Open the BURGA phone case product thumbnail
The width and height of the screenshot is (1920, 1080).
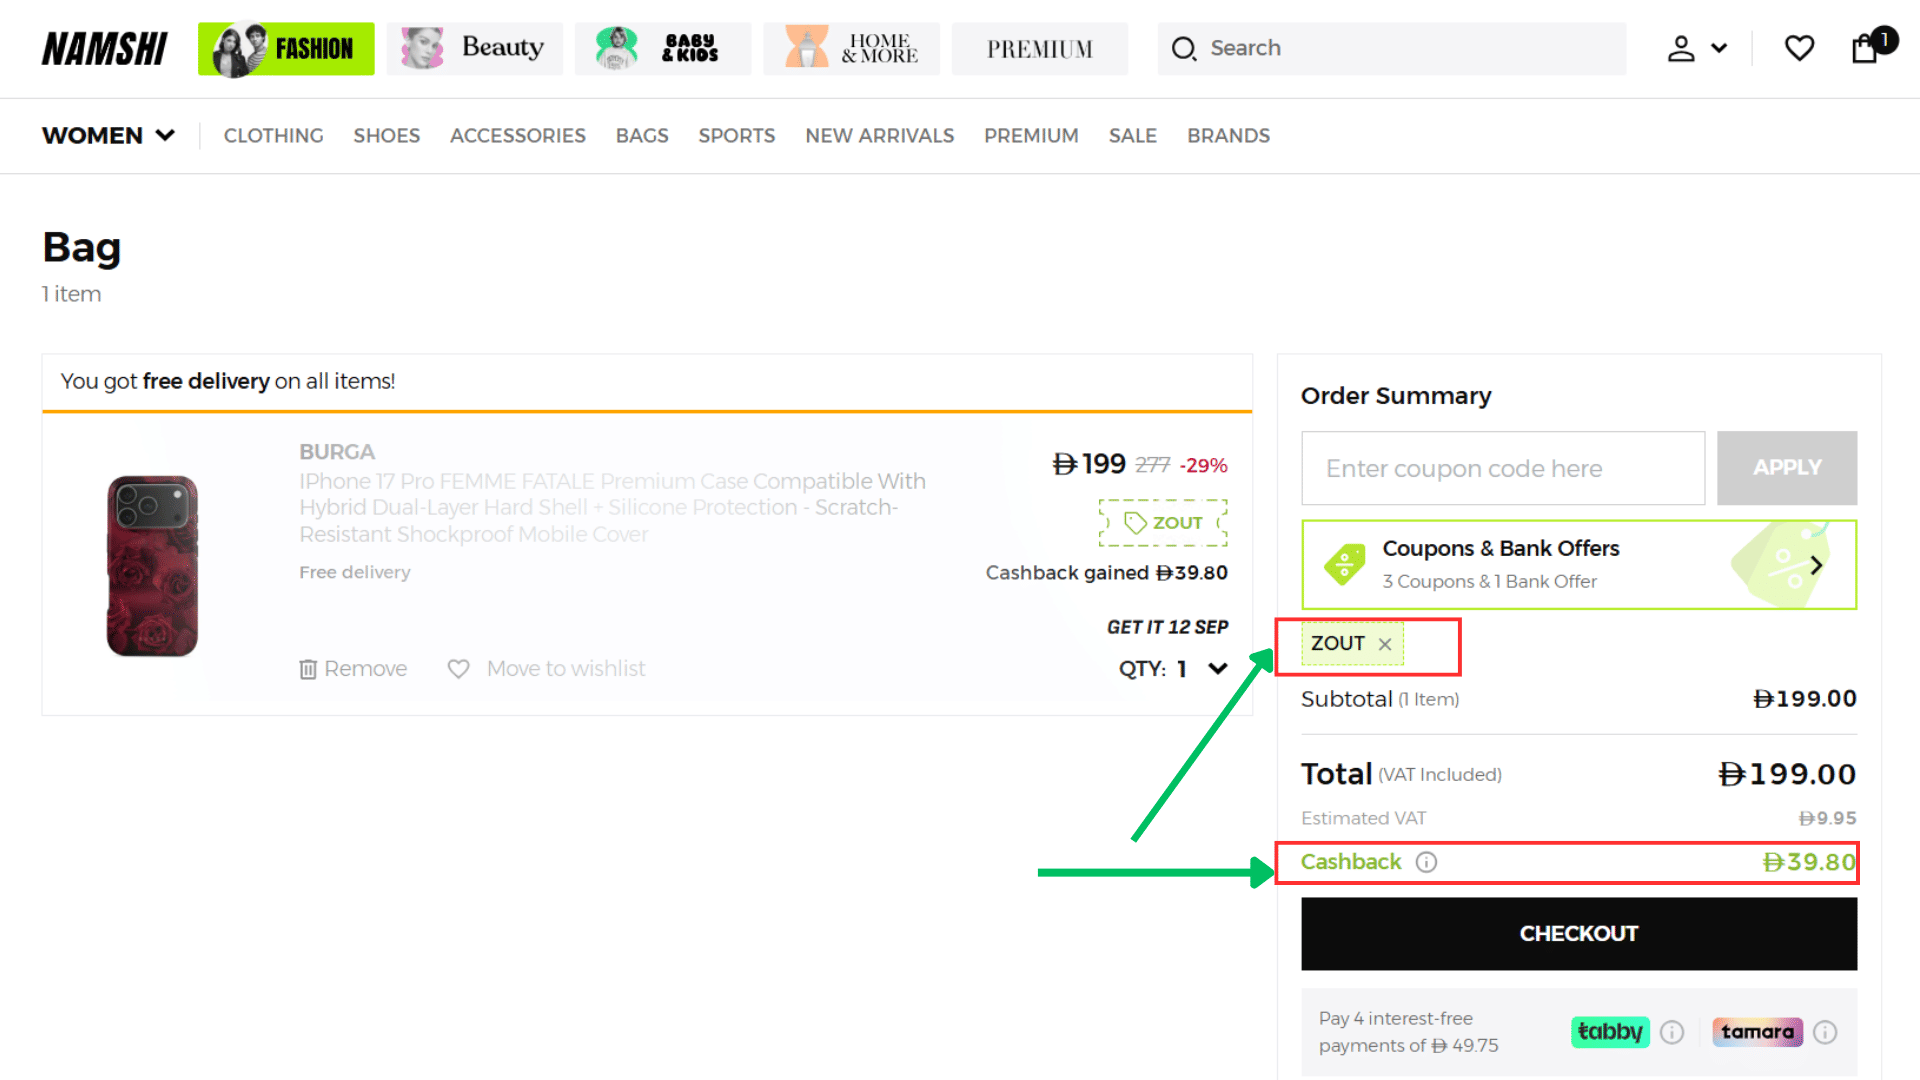coord(152,566)
